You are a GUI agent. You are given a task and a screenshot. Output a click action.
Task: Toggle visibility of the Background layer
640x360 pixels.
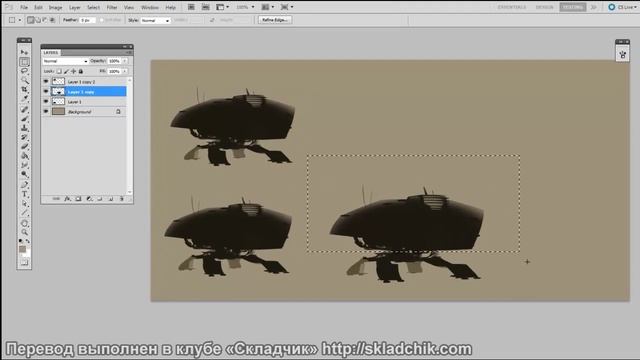coord(46,111)
